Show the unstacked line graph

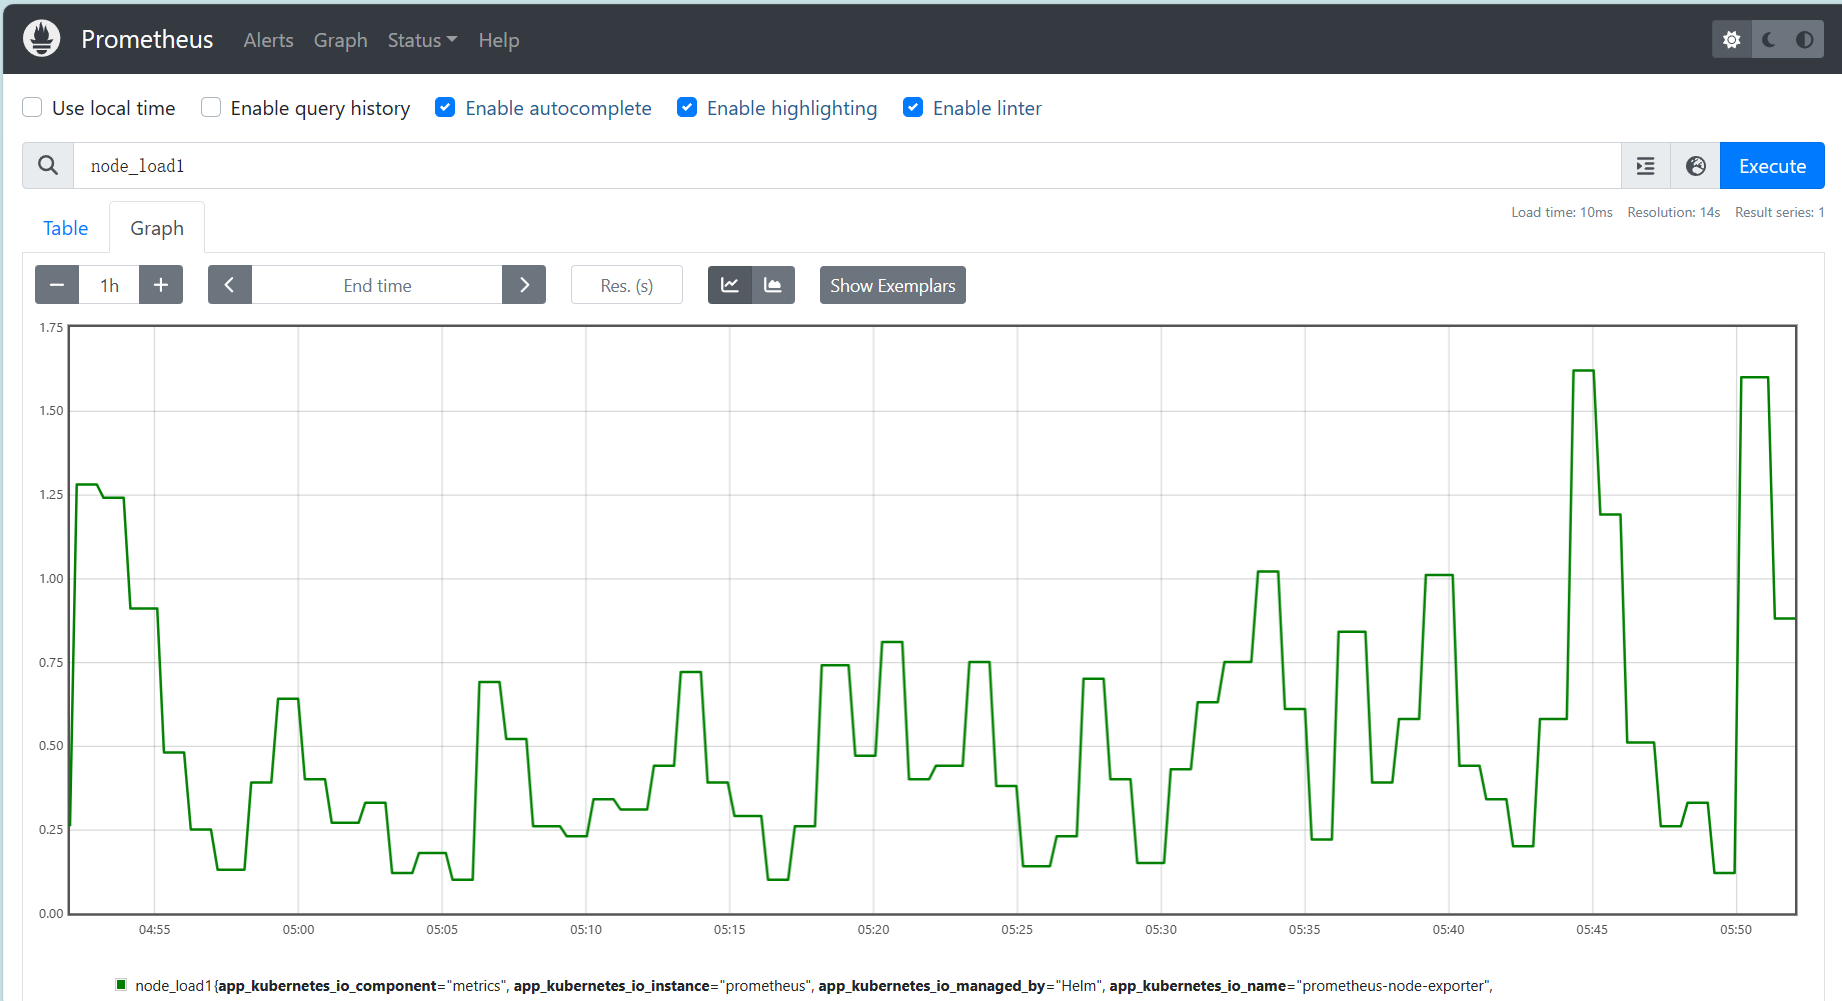730,285
